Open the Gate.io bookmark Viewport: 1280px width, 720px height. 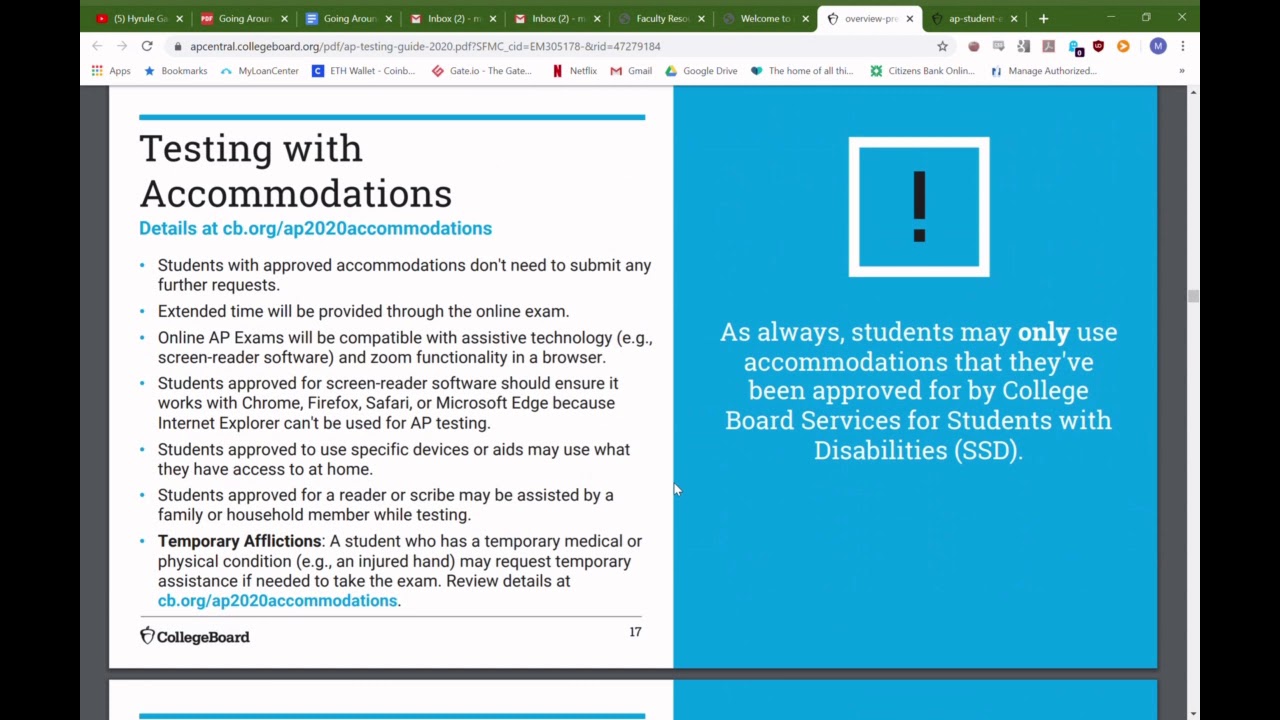[x=482, y=71]
